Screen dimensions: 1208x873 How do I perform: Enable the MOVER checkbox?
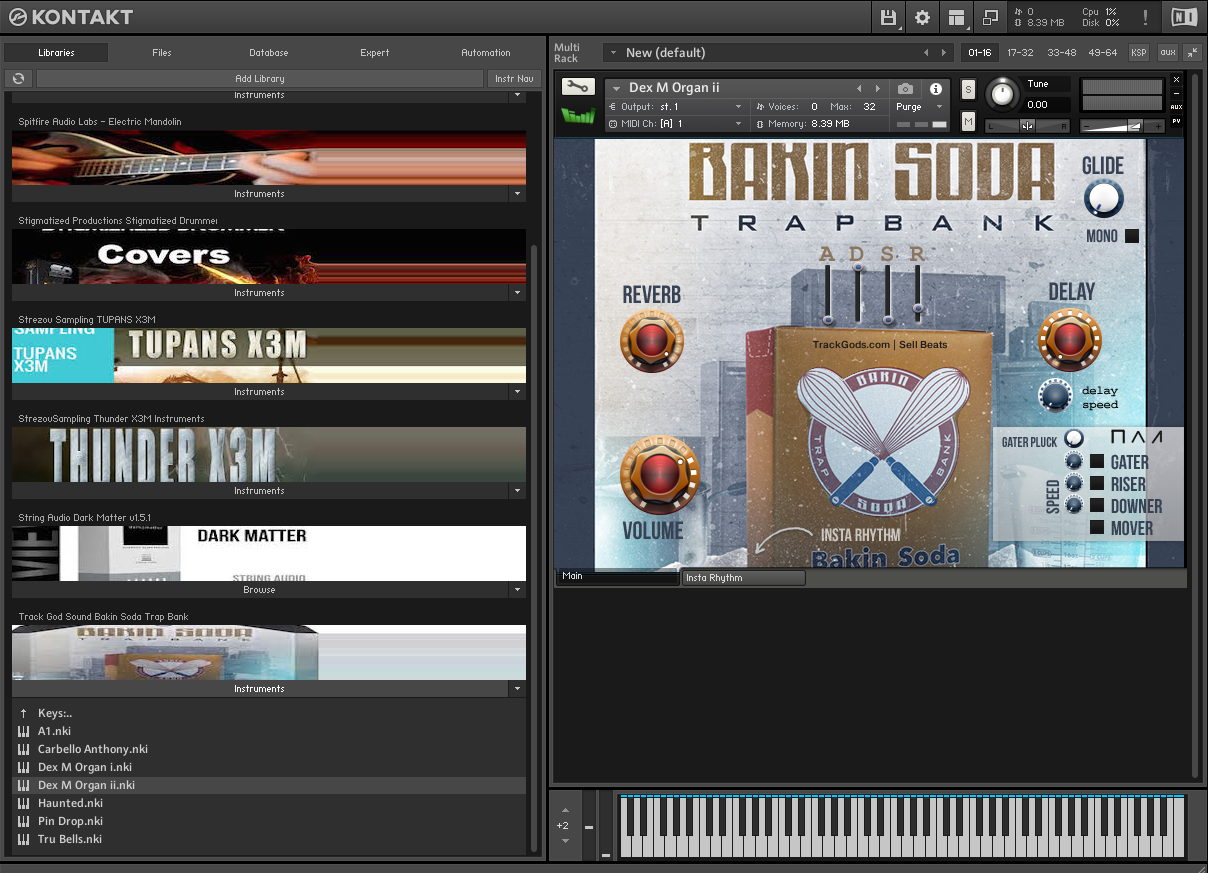click(1097, 527)
